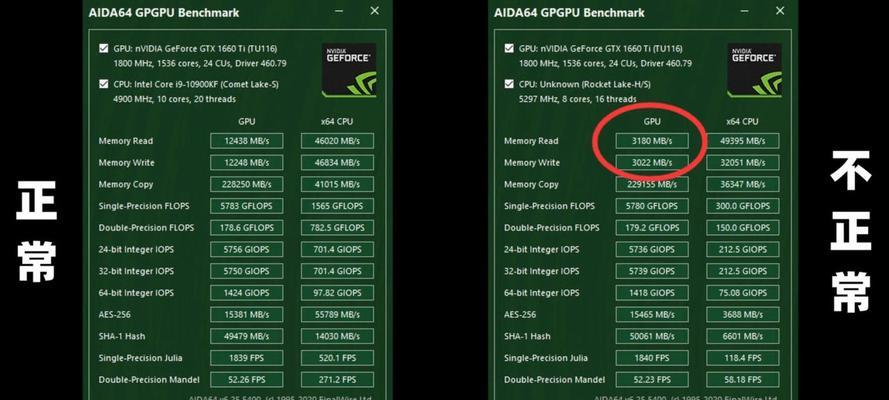Select the 52.26 FPS Mandel value
This screenshot has width=889, height=400.
(247, 380)
